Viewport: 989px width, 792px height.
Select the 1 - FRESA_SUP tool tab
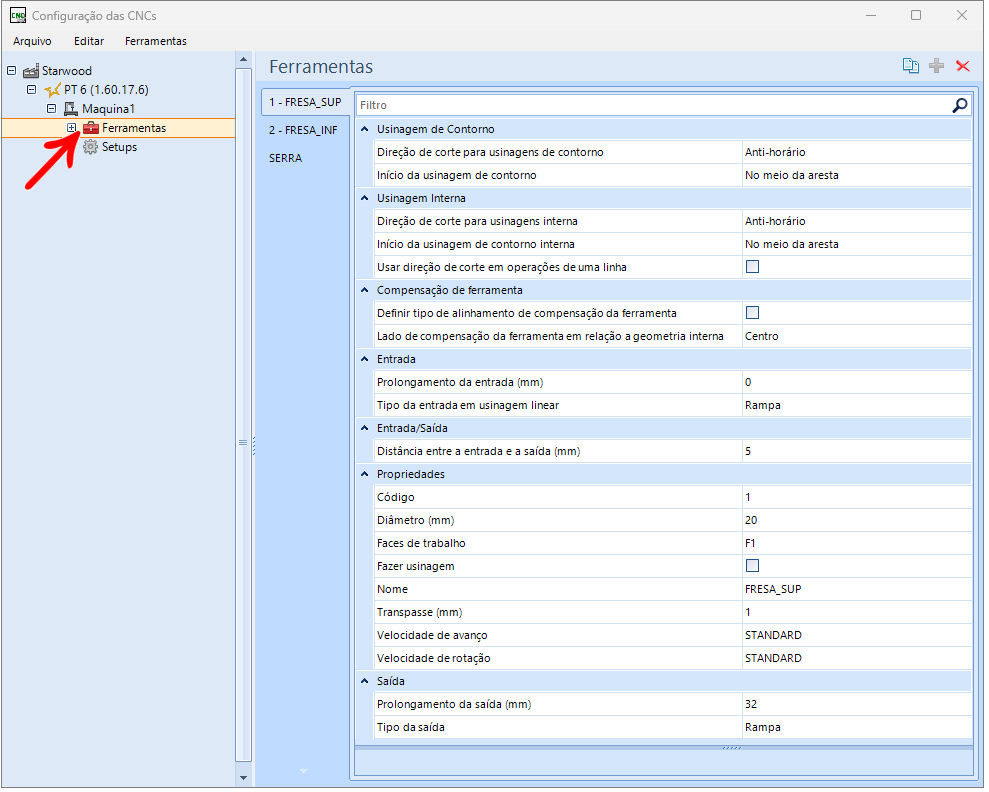pos(307,102)
